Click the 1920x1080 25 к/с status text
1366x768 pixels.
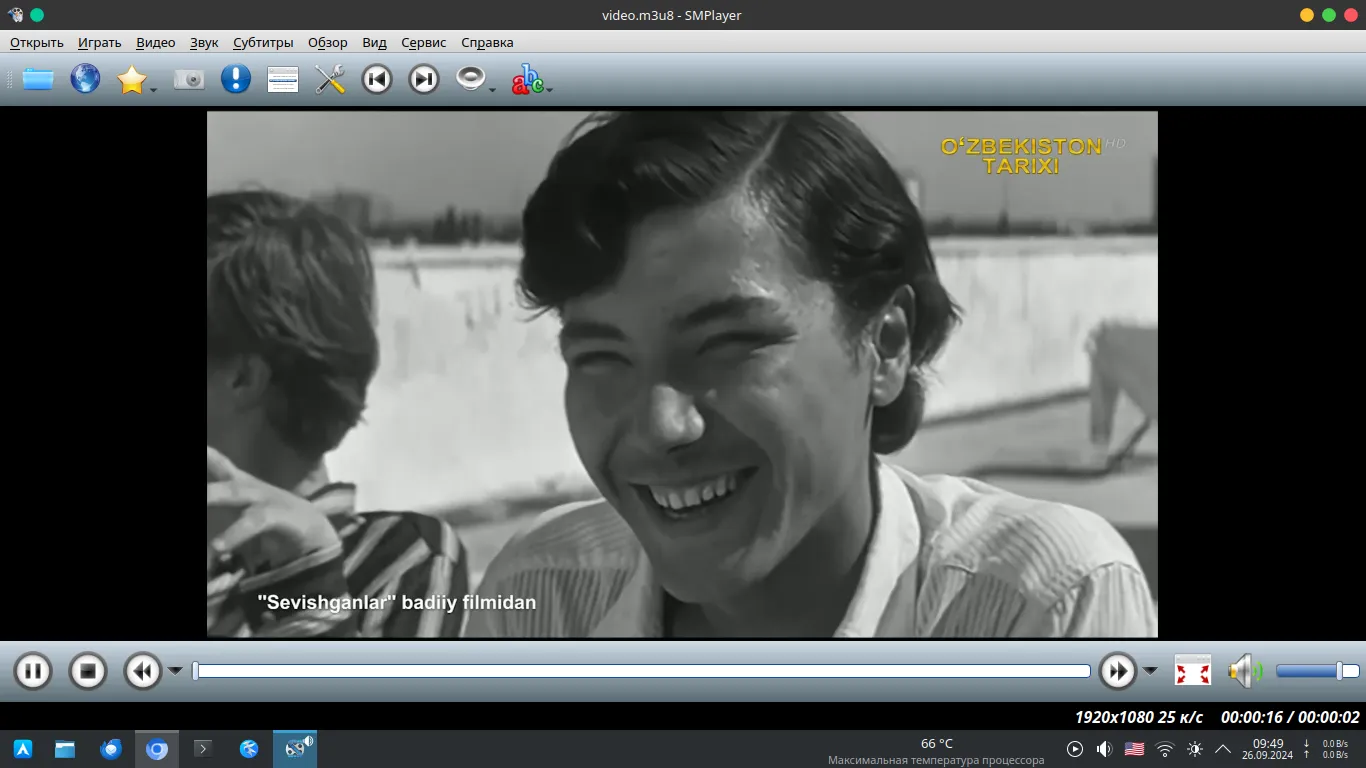(1139, 717)
